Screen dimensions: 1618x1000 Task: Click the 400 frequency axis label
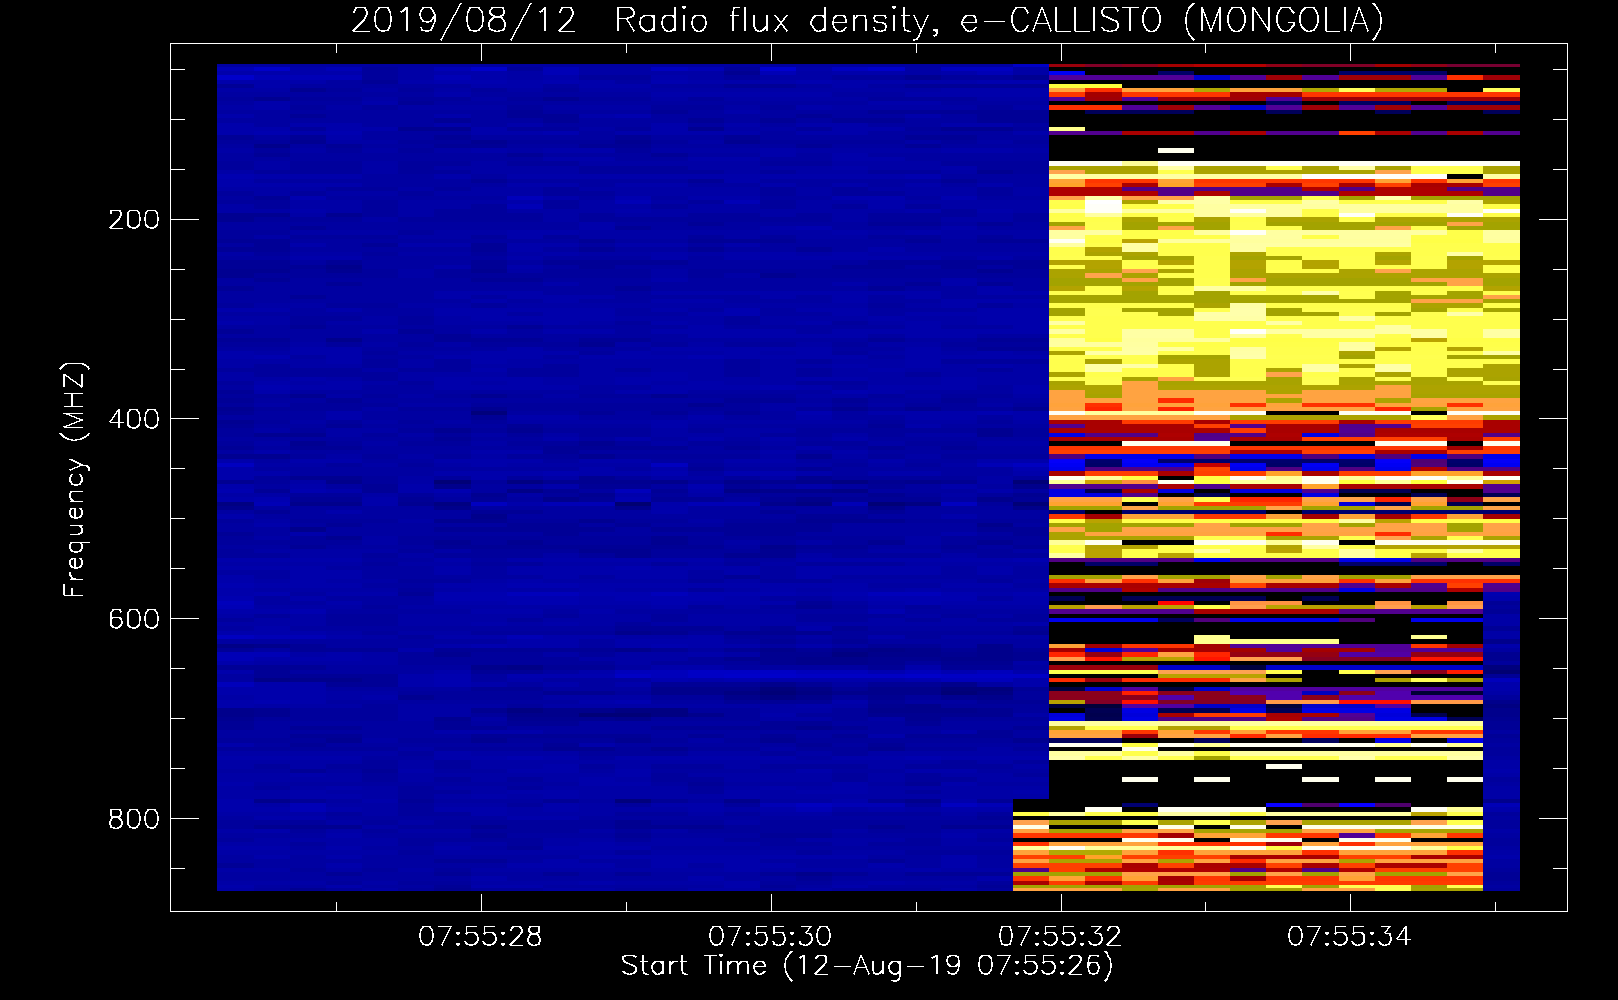(134, 419)
